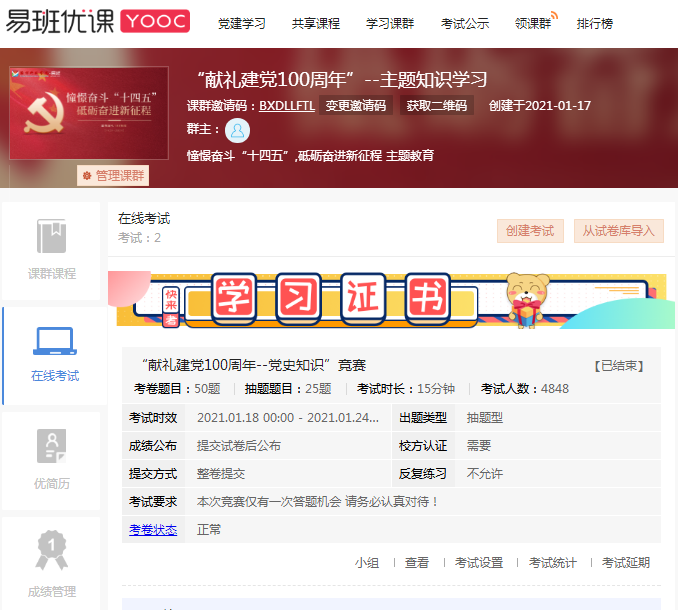The width and height of the screenshot is (678, 610).
Task: Click 创建考试 button
Action: coord(530,231)
